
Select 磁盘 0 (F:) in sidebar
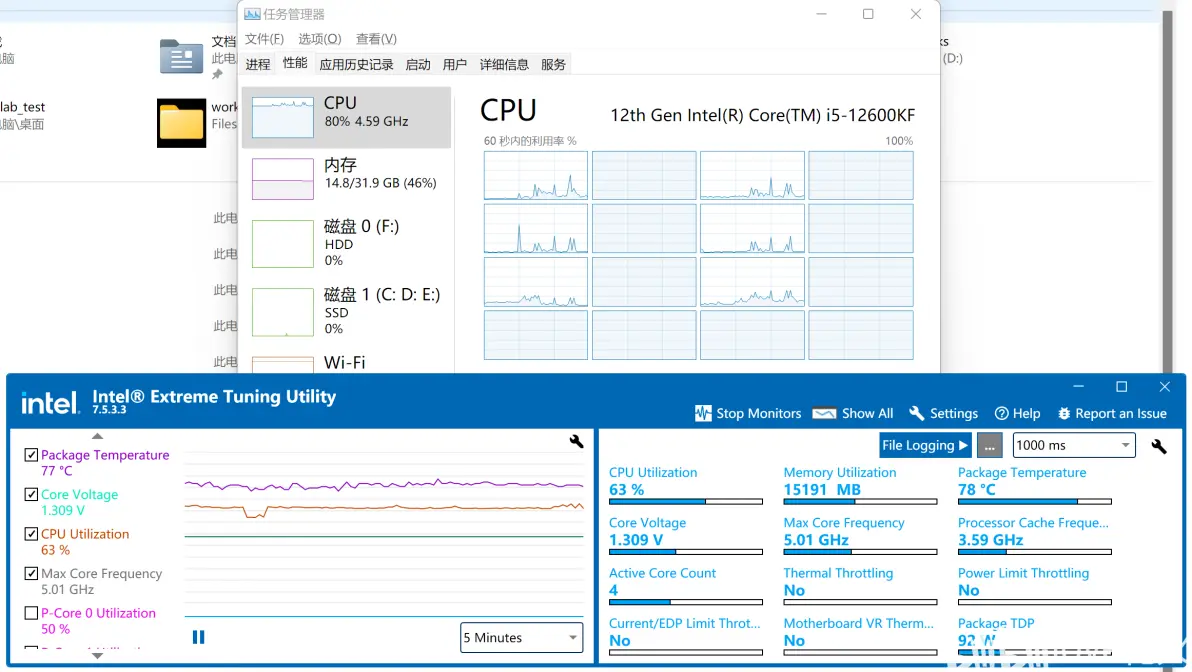(347, 243)
